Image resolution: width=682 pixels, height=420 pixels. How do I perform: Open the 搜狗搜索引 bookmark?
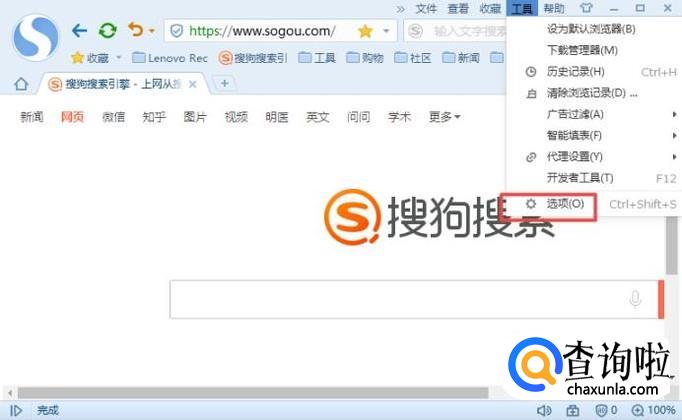[253, 58]
